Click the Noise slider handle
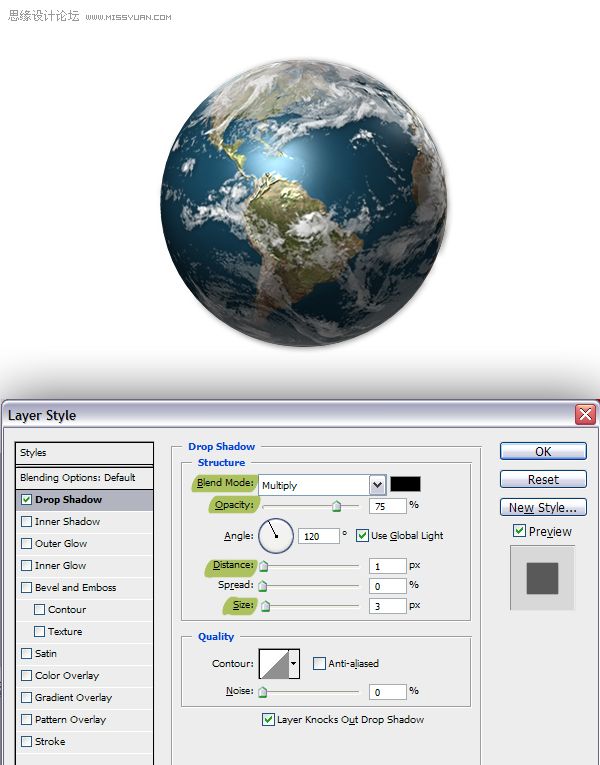Image resolution: width=600 pixels, height=765 pixels. click(262, 691)
